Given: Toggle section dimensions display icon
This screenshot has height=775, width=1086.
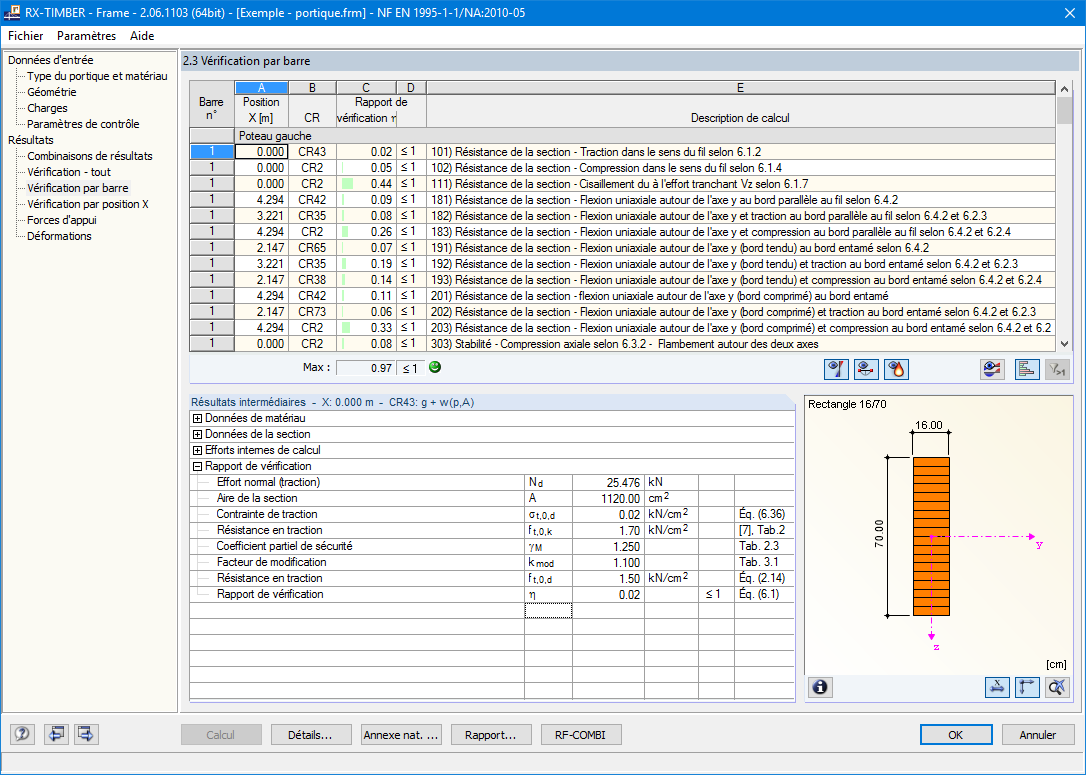Looking at the screenshot, I should coord(997,687).
